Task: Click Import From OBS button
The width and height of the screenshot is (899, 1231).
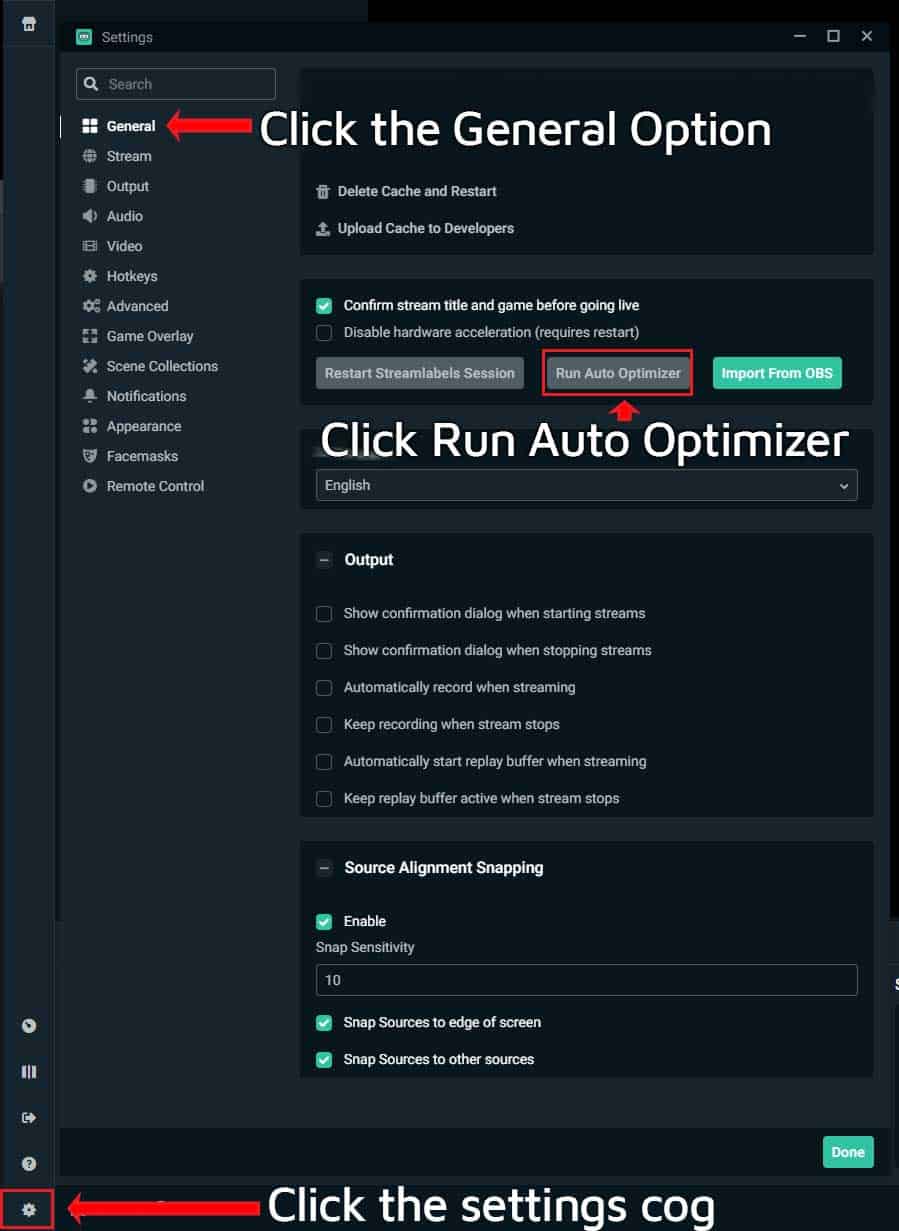Action: click(777, 373)
